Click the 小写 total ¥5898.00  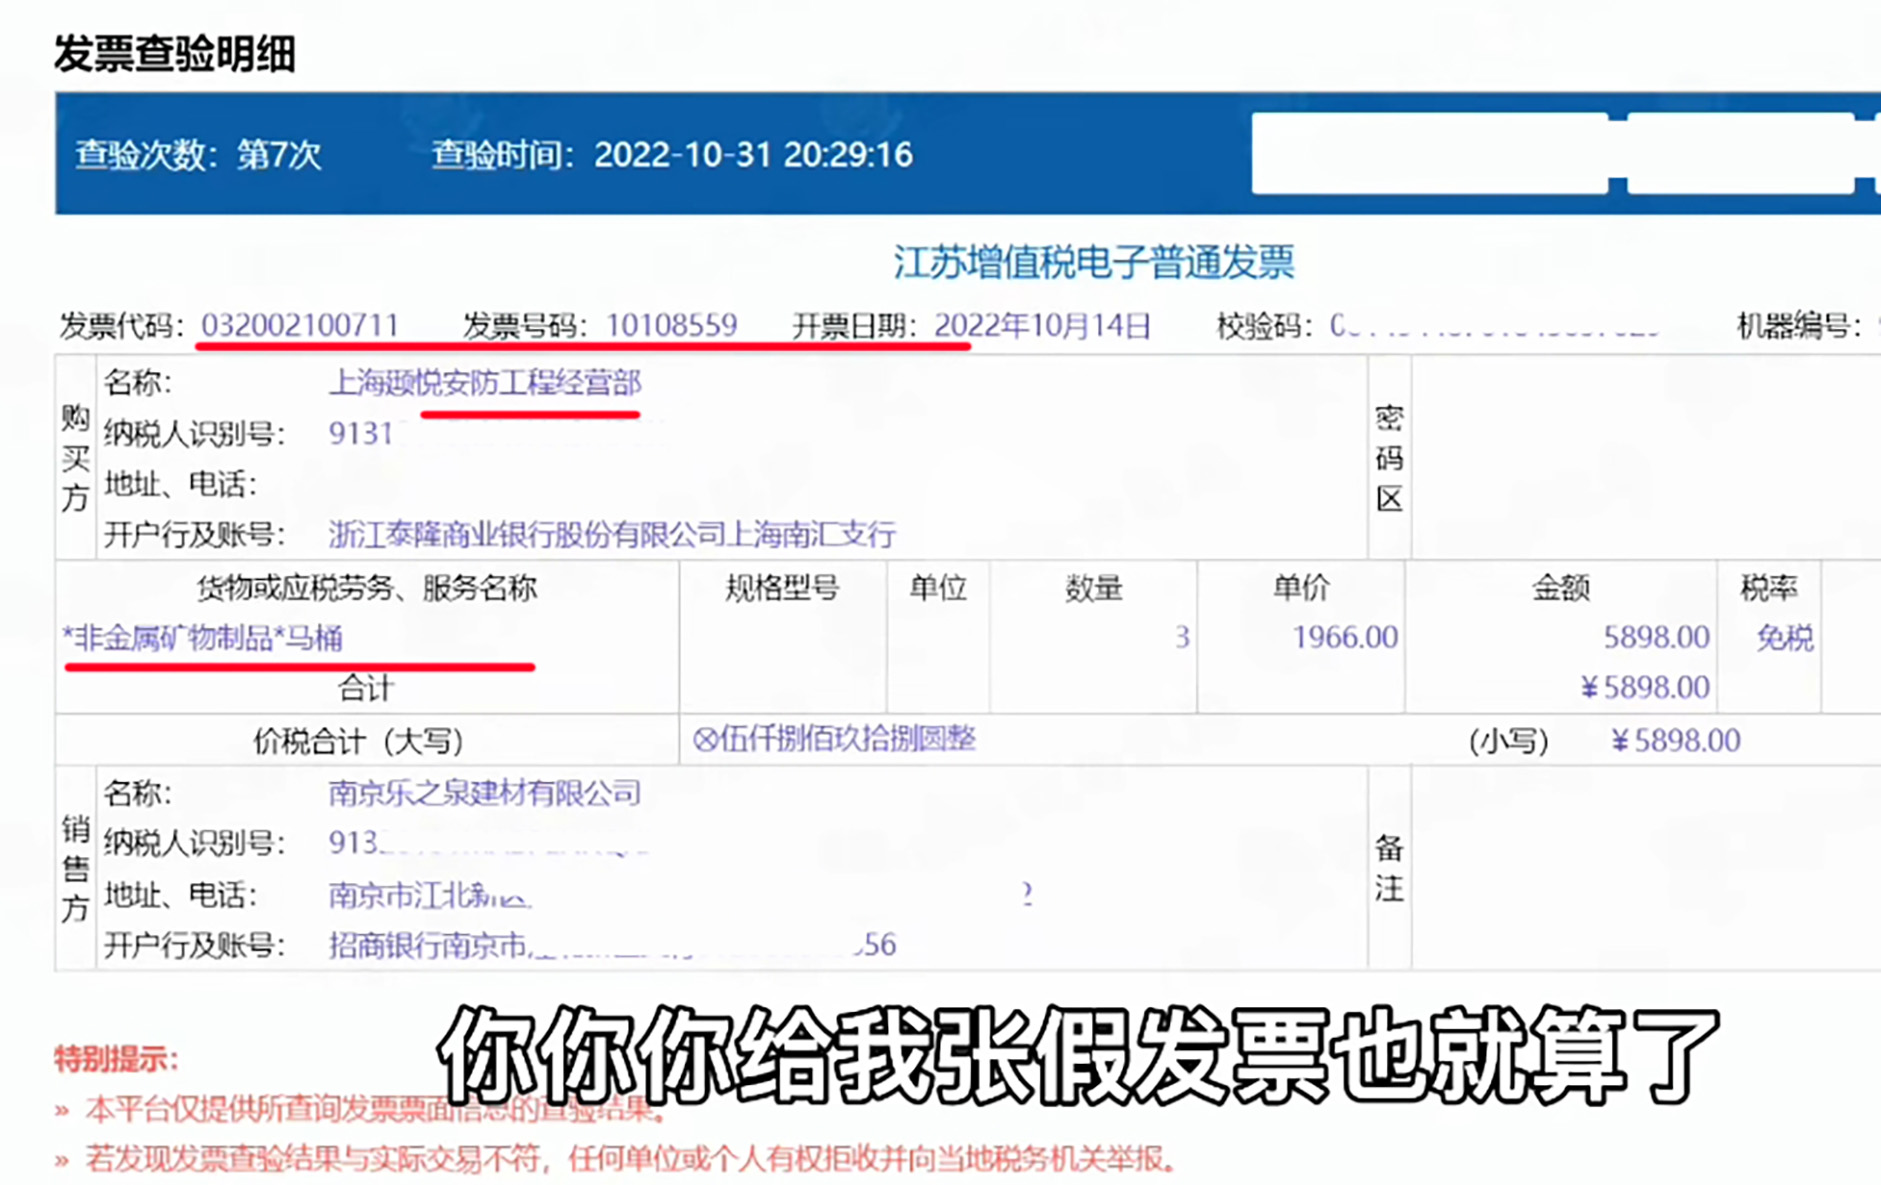coord(1676,740)
